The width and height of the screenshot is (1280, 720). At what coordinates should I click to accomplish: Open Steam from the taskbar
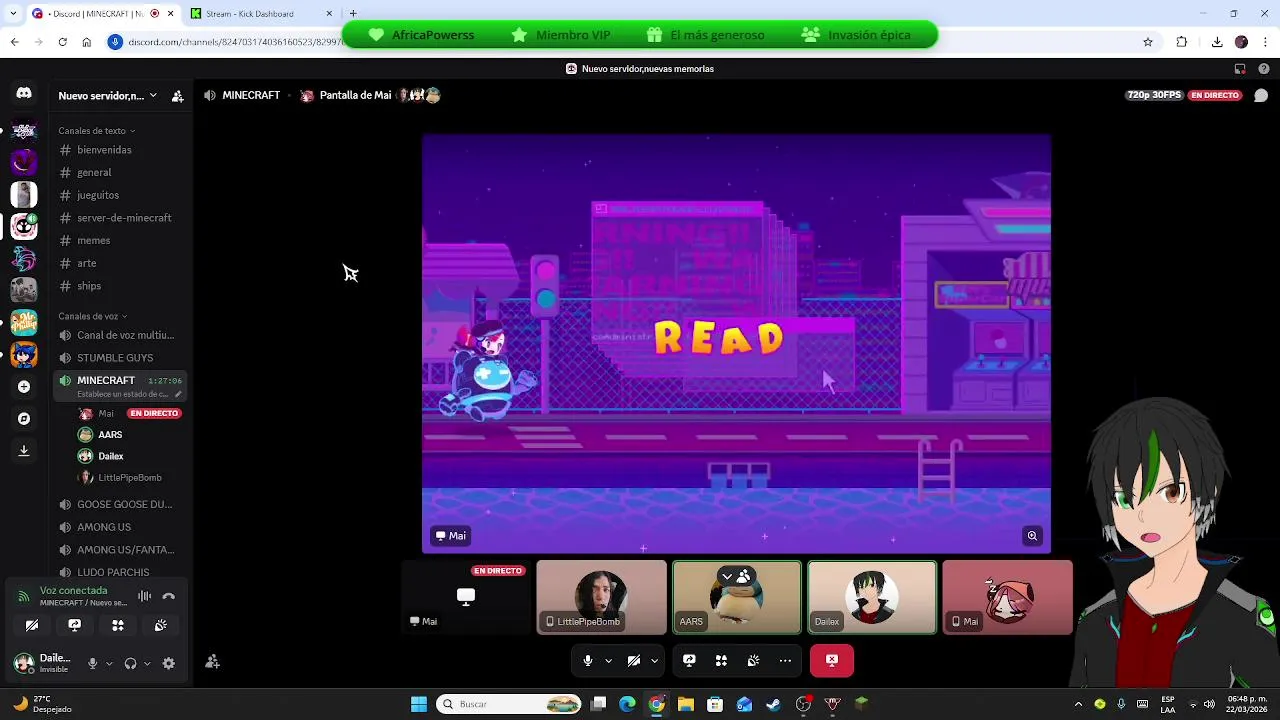[773, 704]
